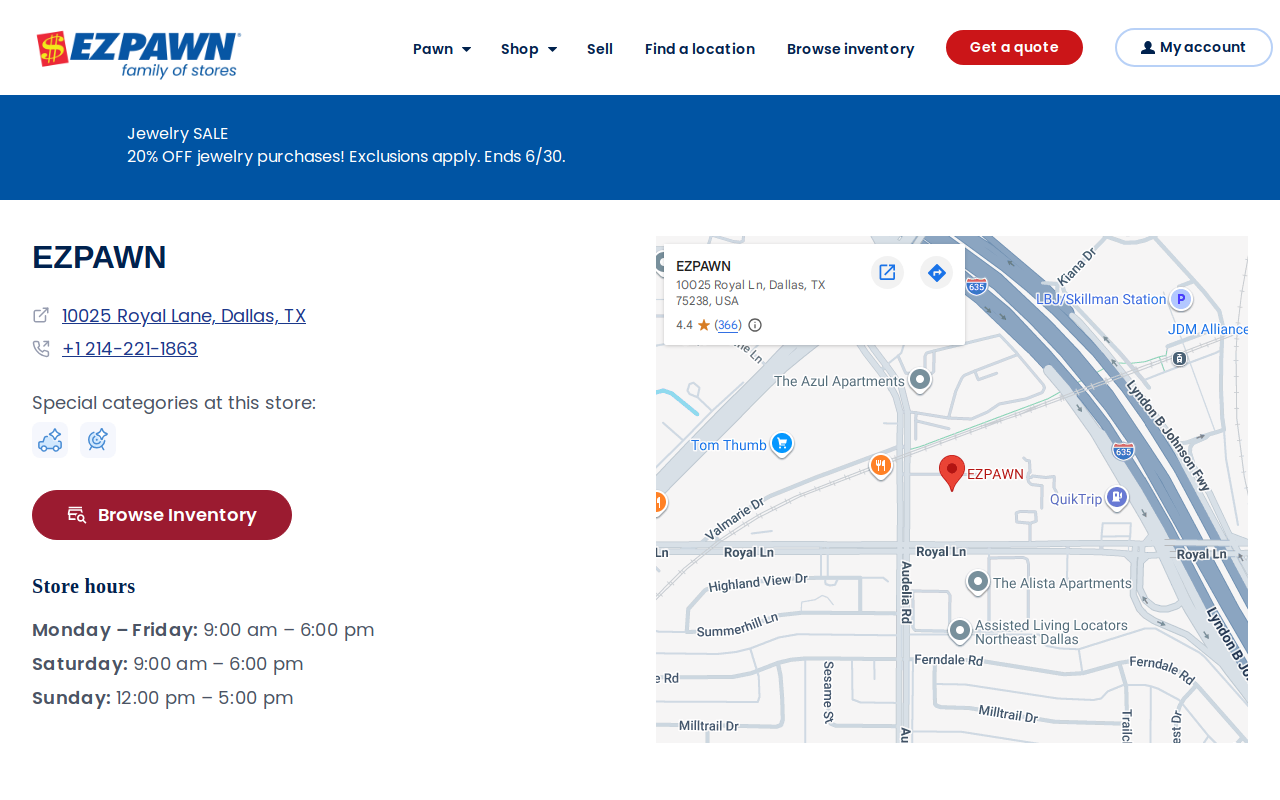
Task: Expand the Pawn dropdown menu
Action: click(442, 49)
